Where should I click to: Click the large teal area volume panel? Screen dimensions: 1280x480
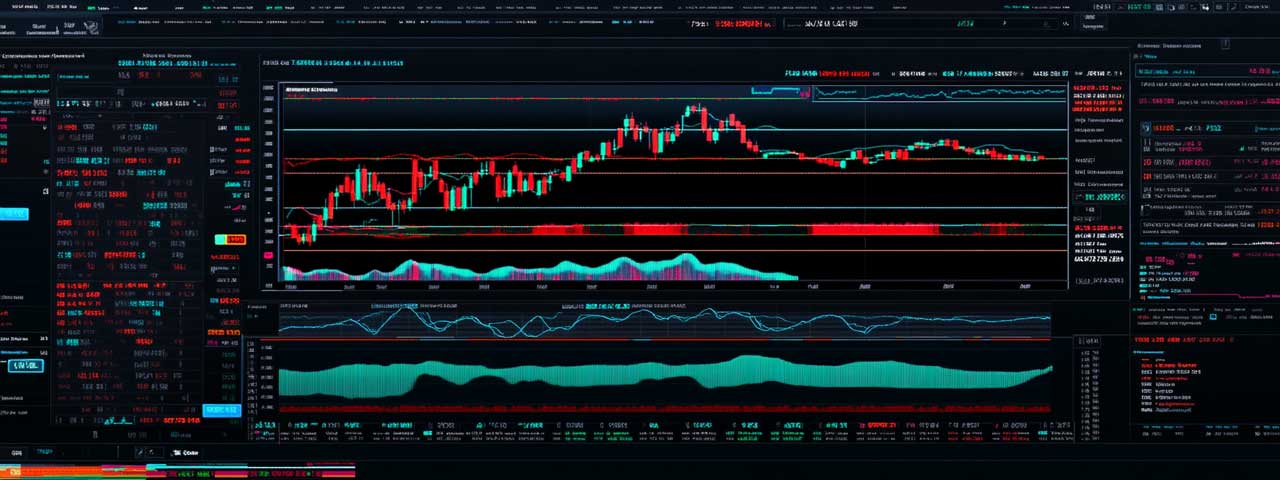[664, 378]
